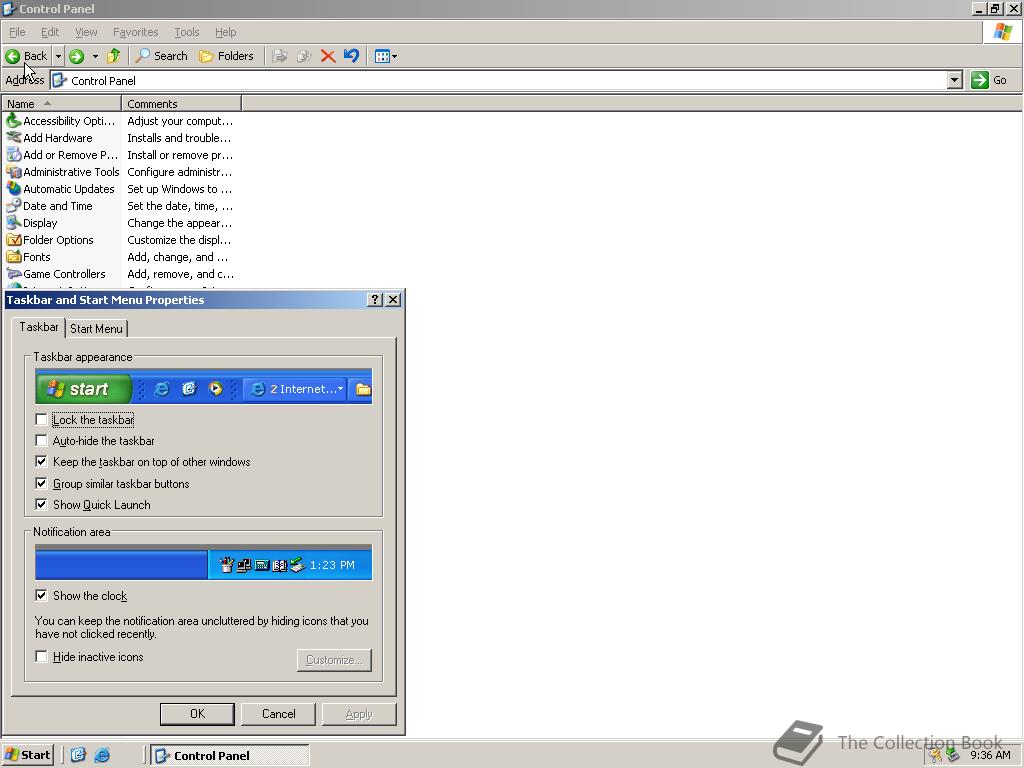This screenshot has width=1024, height=768.
Task: Click 'Set up Windows to …' comment
Action: coord(180,189)
